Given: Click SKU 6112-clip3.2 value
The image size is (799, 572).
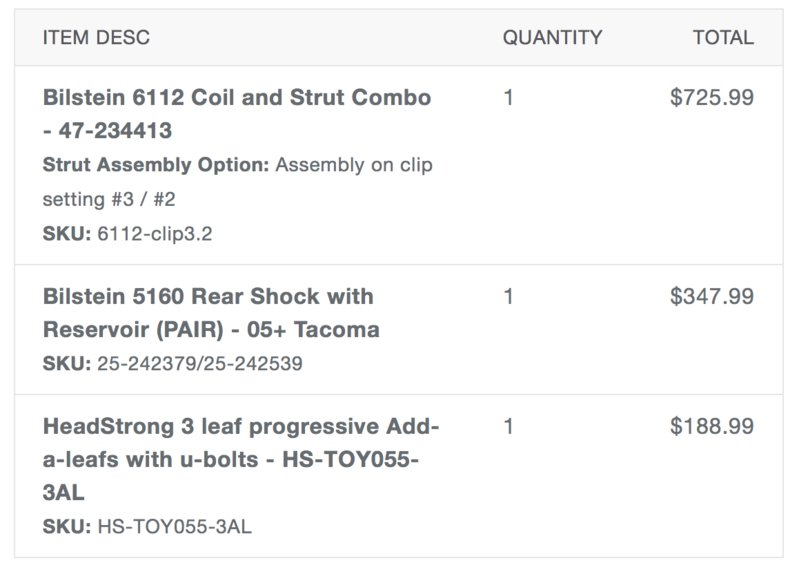Looking at the screenshot, I should pyautogui.click(x=155, y=234).
